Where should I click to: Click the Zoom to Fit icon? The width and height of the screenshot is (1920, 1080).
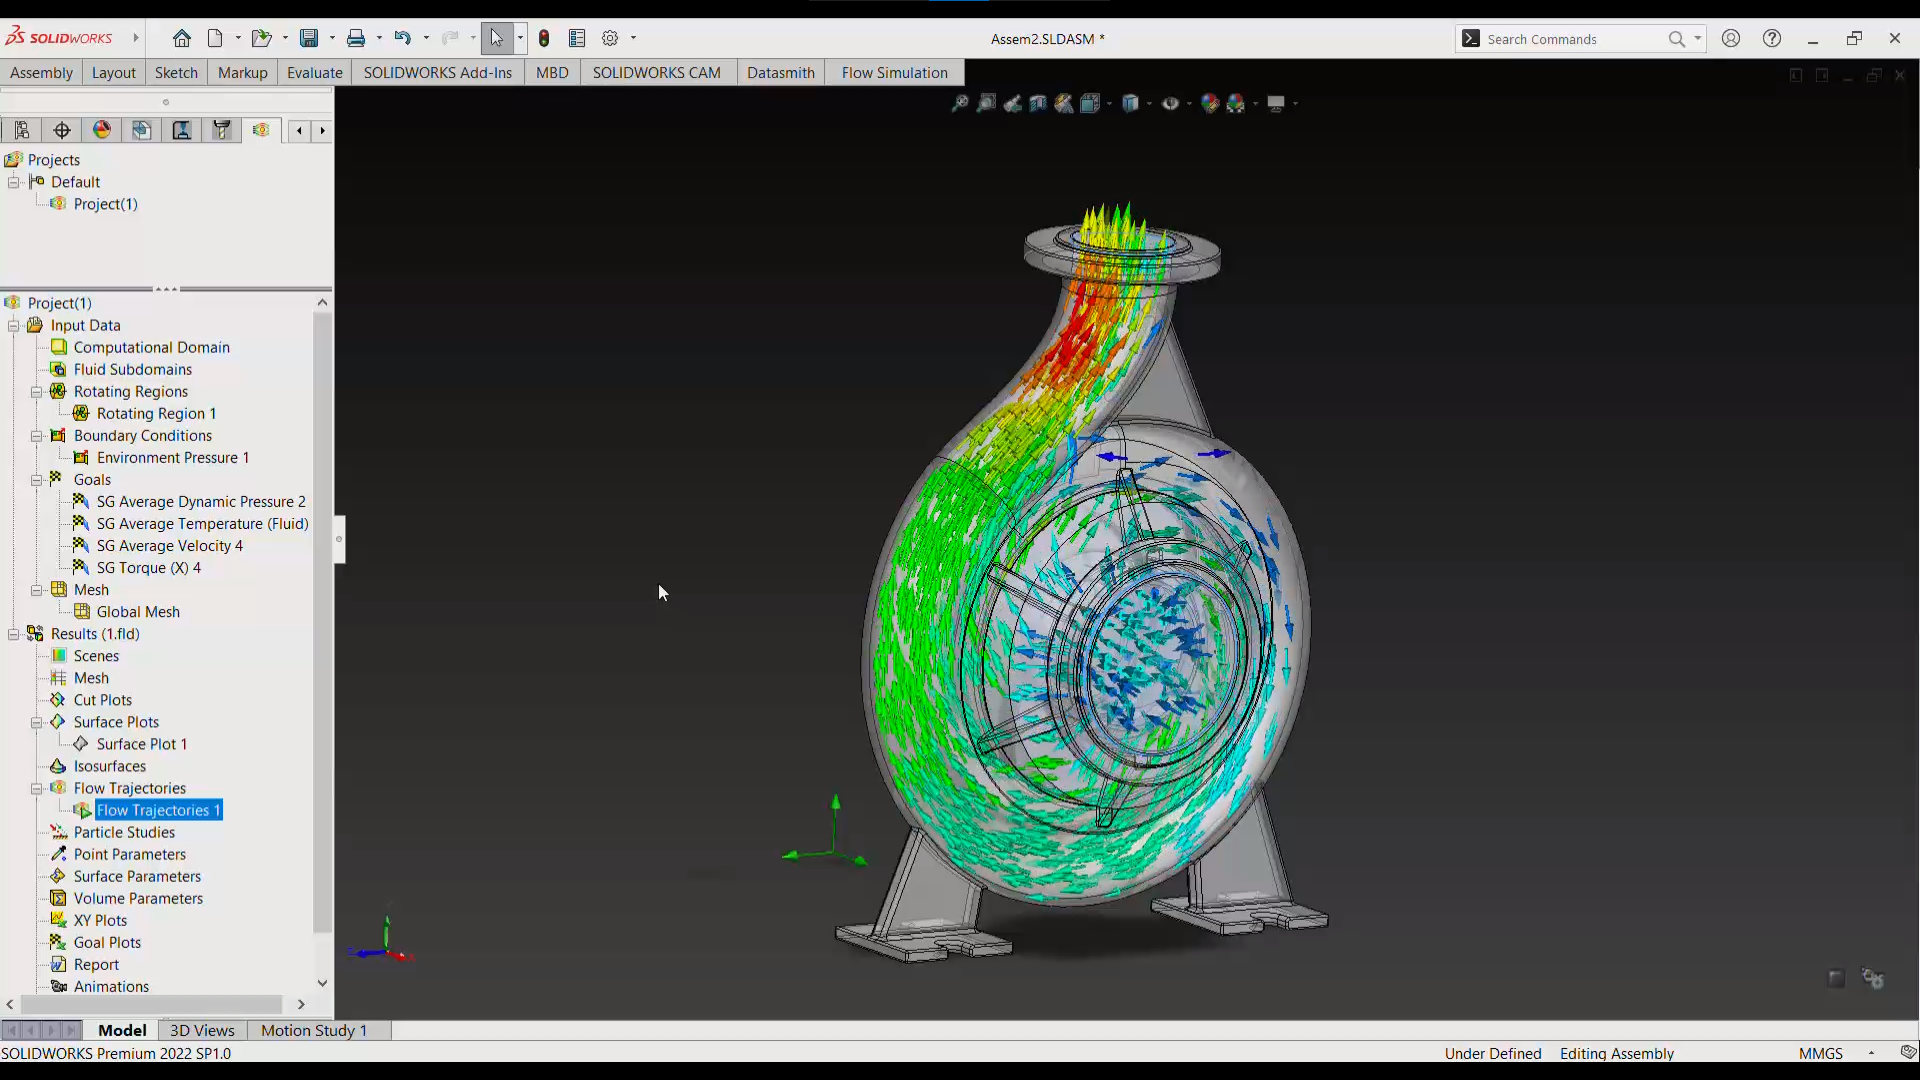point(959,103)
